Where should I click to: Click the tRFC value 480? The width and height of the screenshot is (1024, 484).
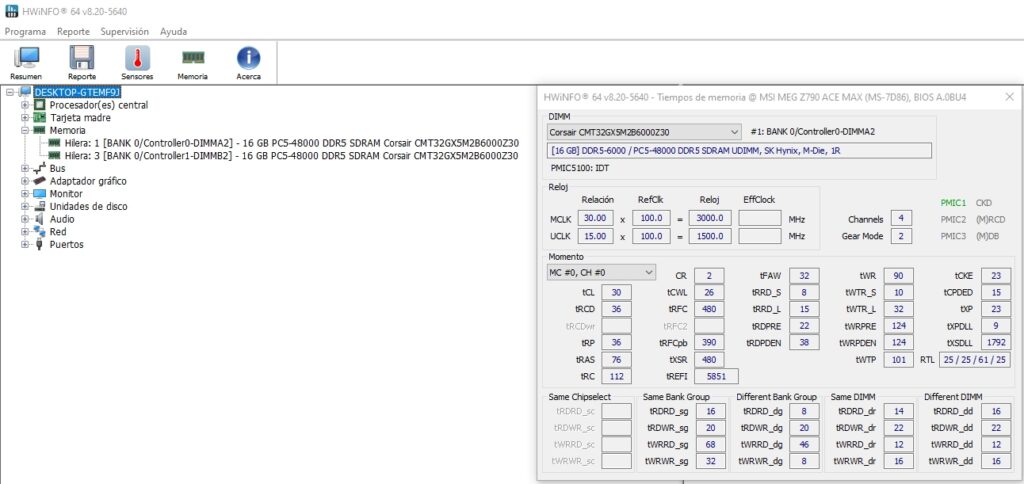coord(709,309)
